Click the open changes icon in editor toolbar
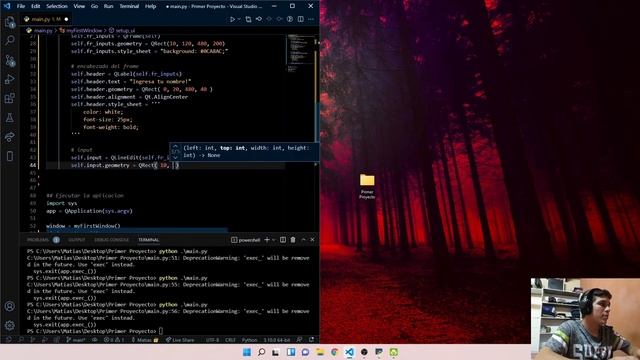This screenshot has height=360, width=640. pyautogui.click(x=248, y=19)
